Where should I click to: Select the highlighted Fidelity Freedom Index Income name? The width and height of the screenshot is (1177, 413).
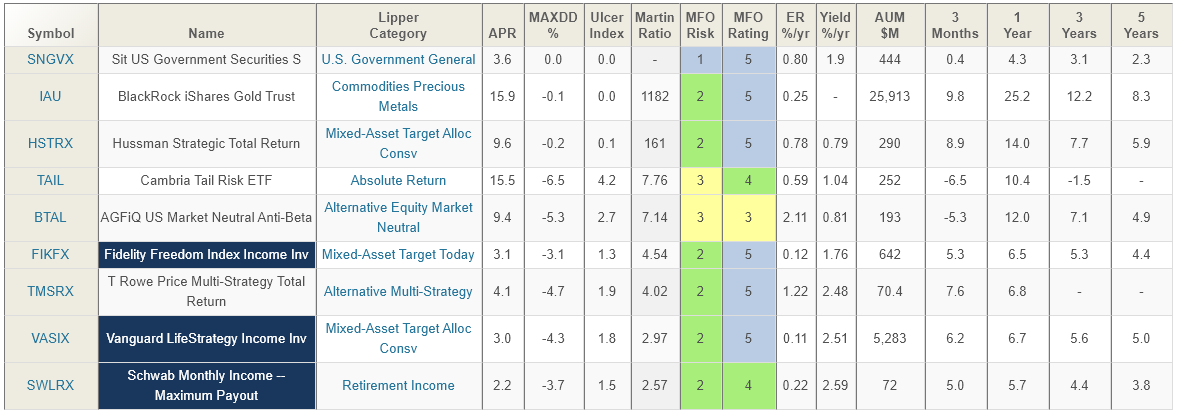(x=206, y=254)
